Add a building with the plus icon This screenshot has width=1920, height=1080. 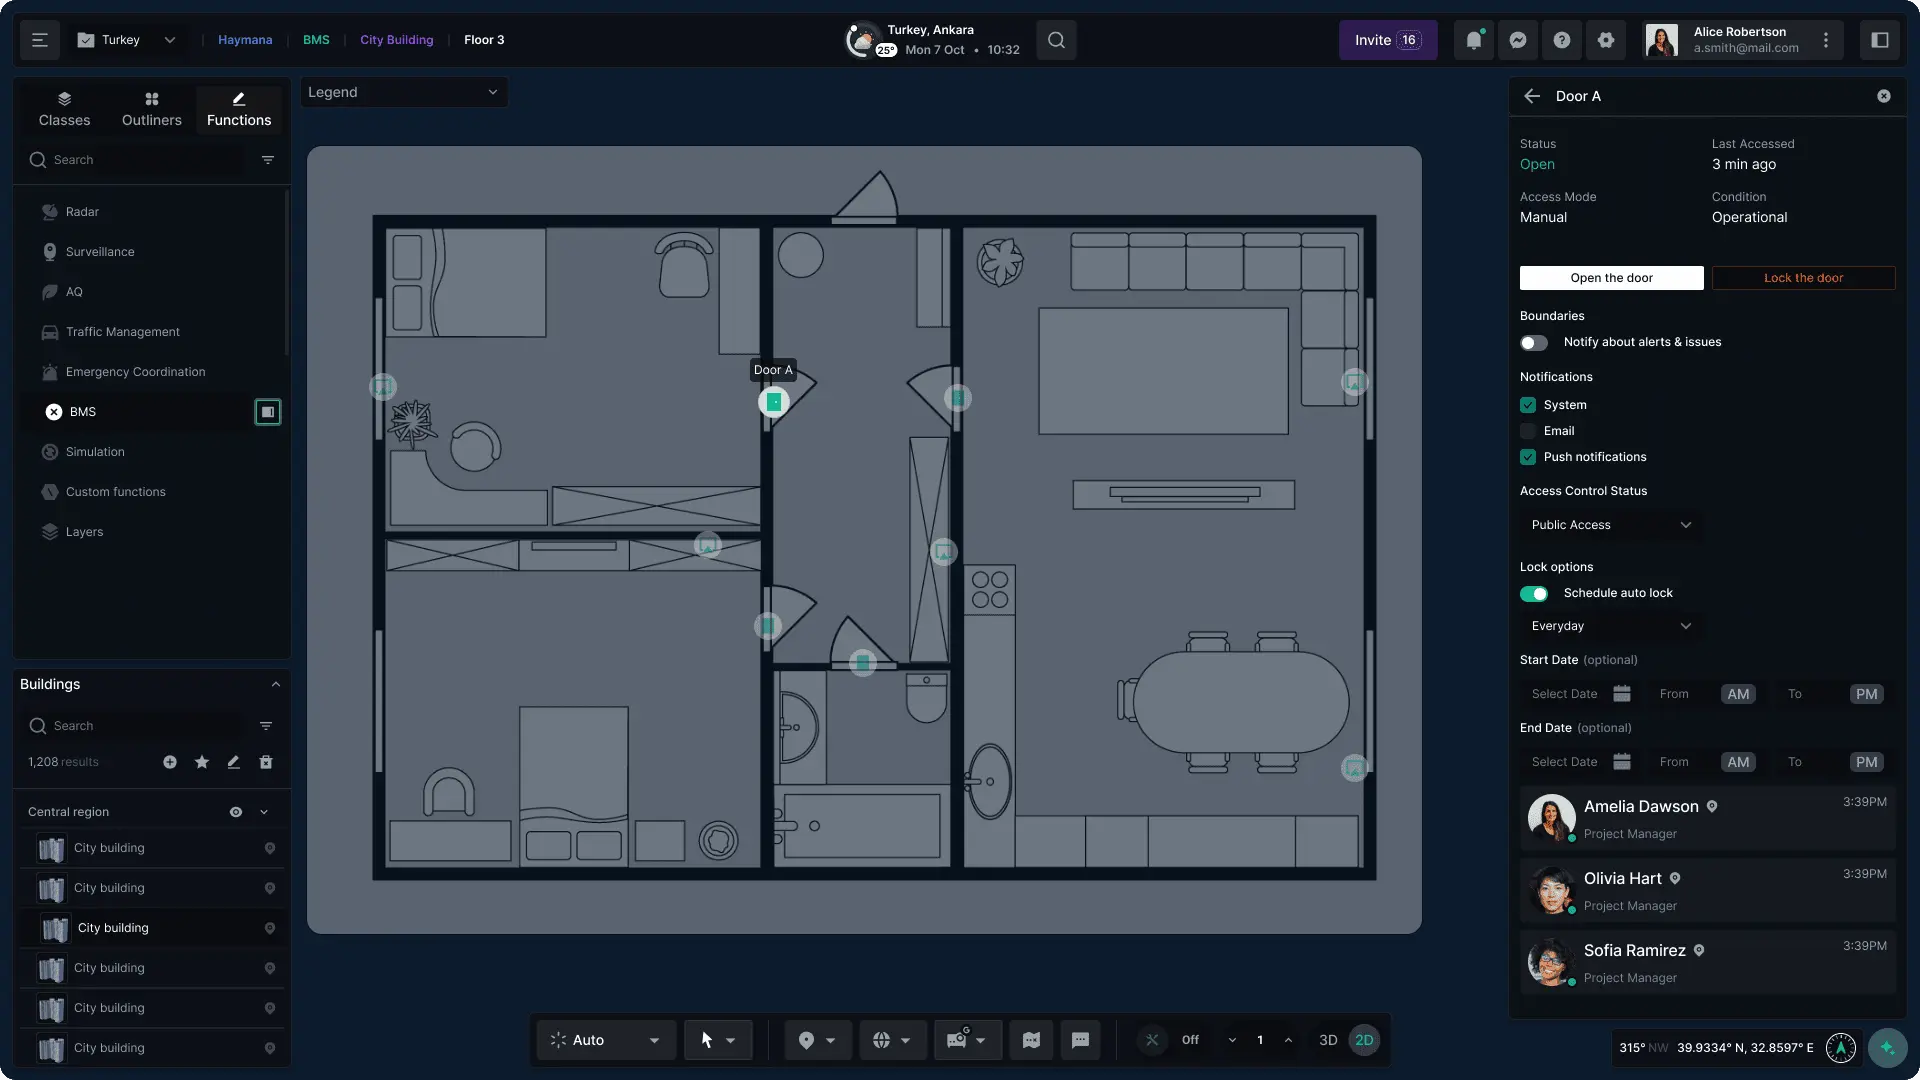click(x=170, y=762)
